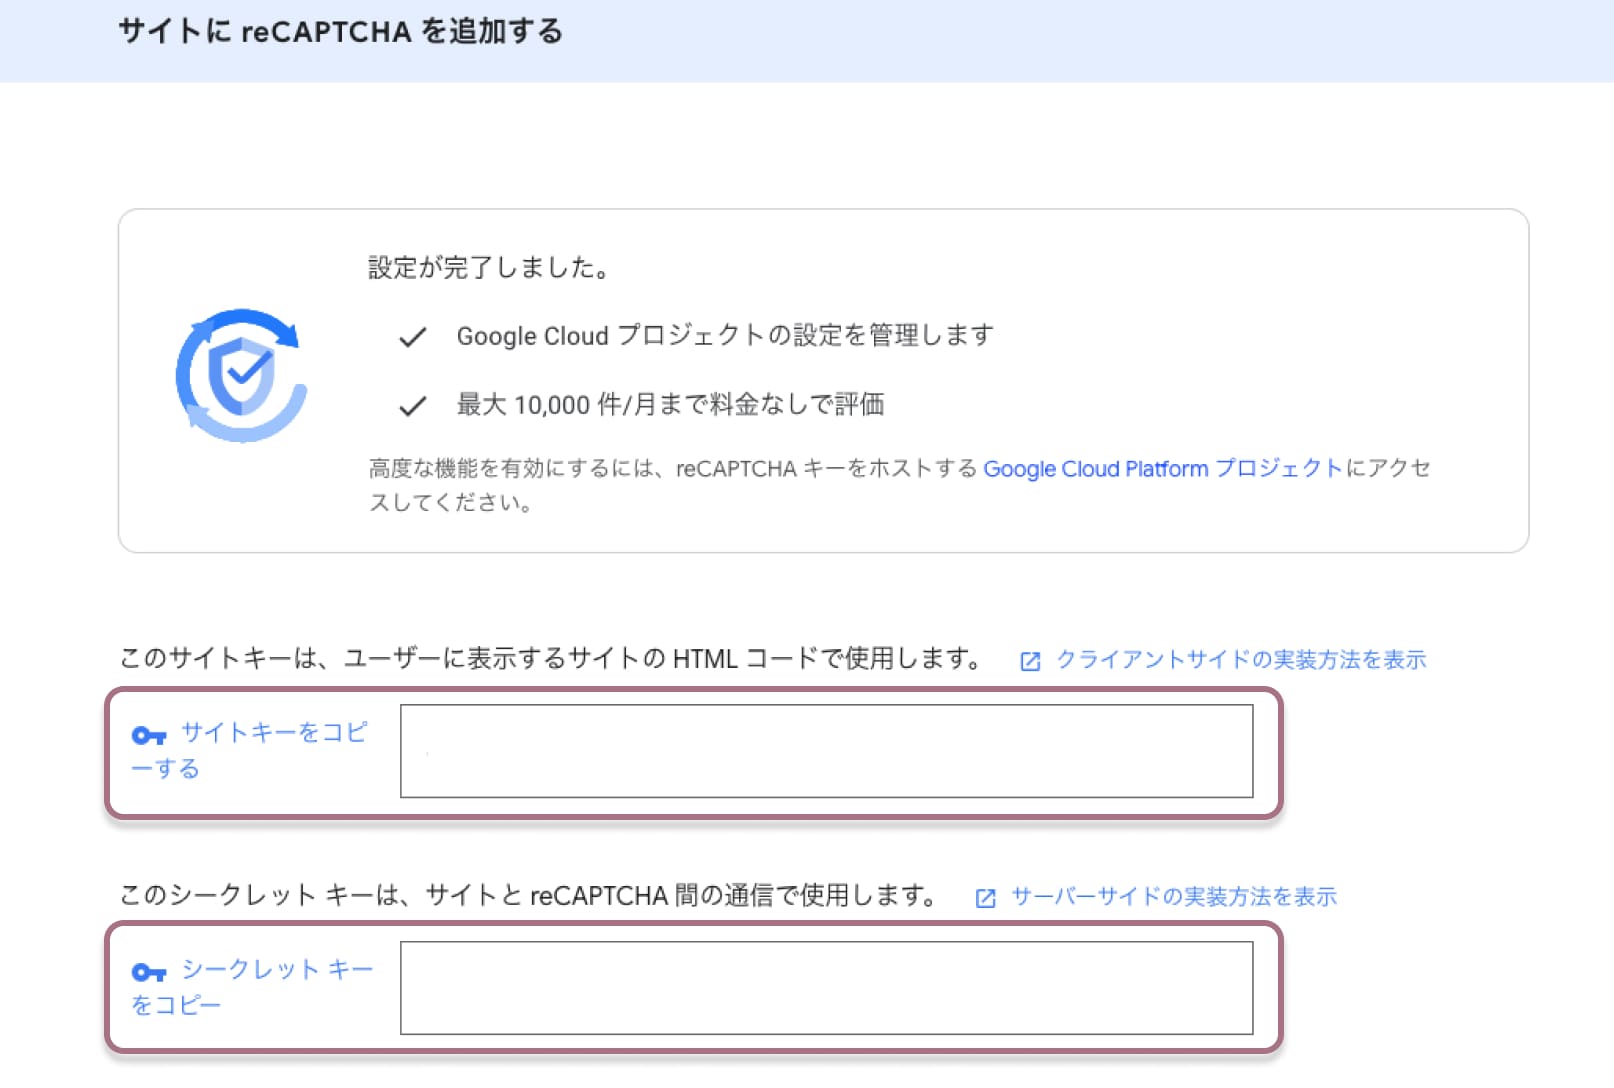Click the このシークレット キーは description text
The image size is (1614, 1088).
tap(528, 896)
